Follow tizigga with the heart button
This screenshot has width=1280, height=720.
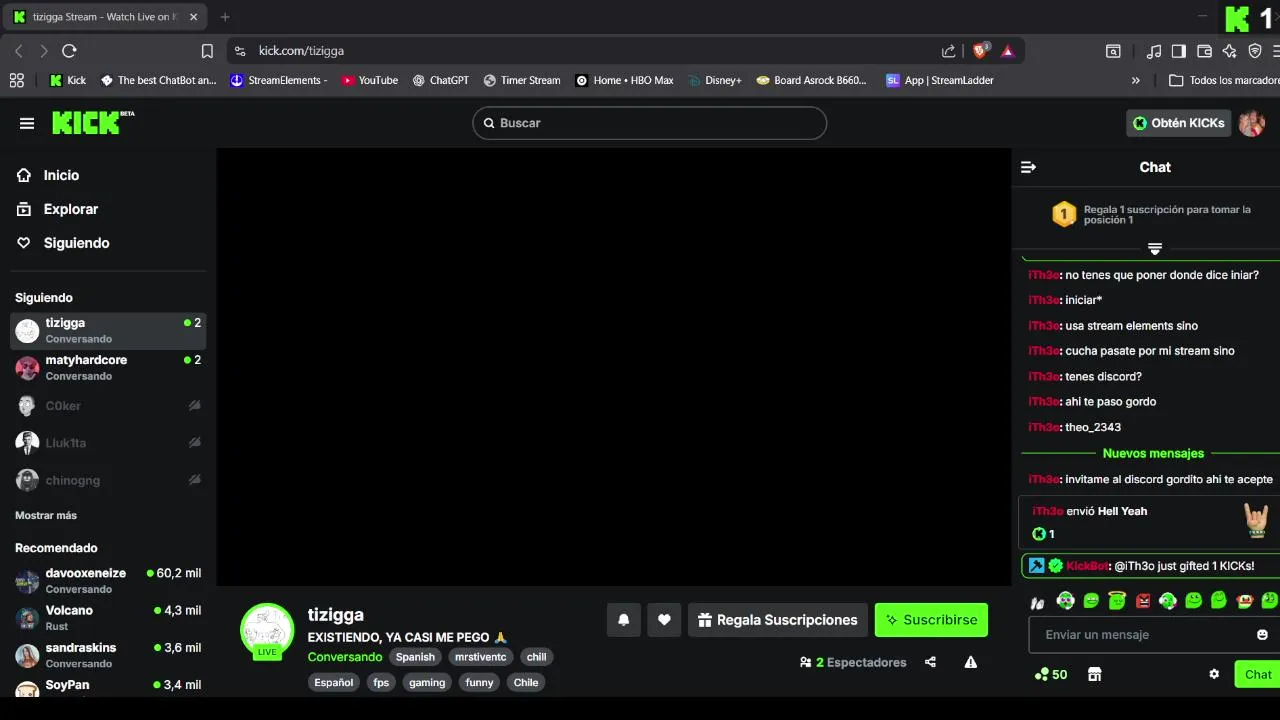(664, 620)
